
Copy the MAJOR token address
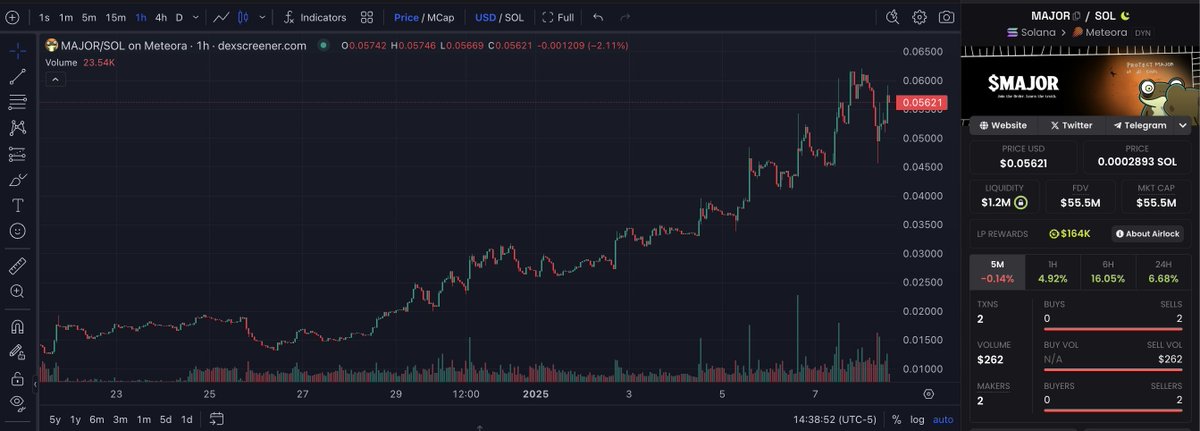pyautogui.click(x=1077, y=15)
